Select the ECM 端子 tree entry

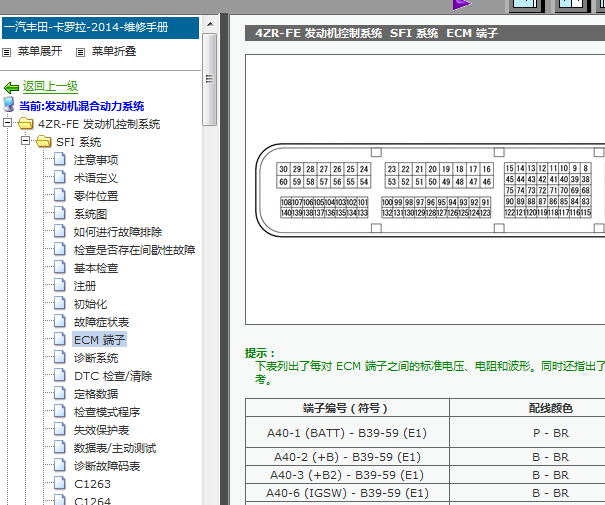(x=100, y=340)
